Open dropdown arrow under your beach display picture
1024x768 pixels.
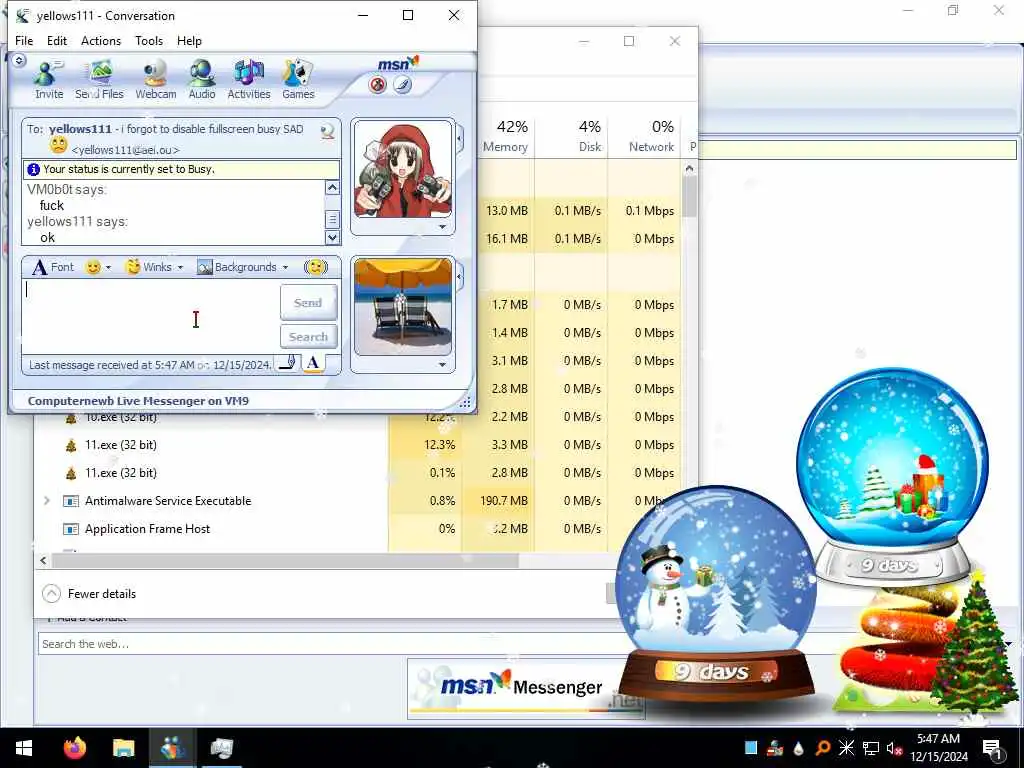(x=443, y=365)
